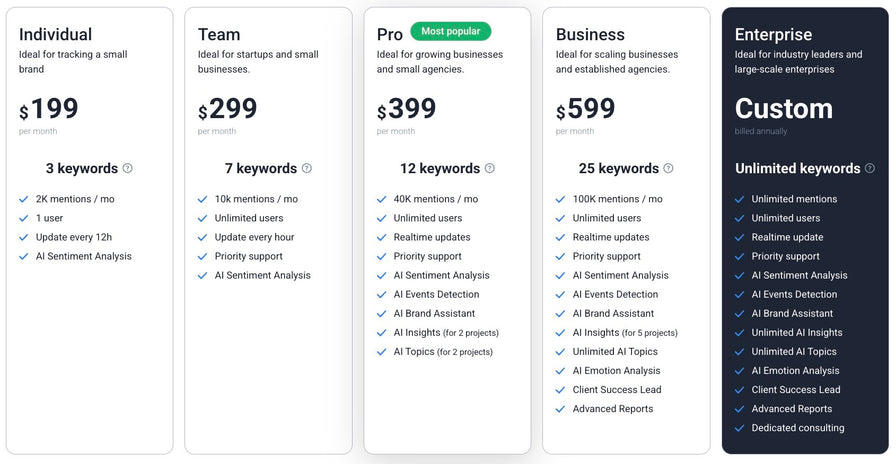Image resolution: width=896 pixels, height=464 pixels.
Task: Click checkmark beside Dedicated consulting
Action: [739, 428]
